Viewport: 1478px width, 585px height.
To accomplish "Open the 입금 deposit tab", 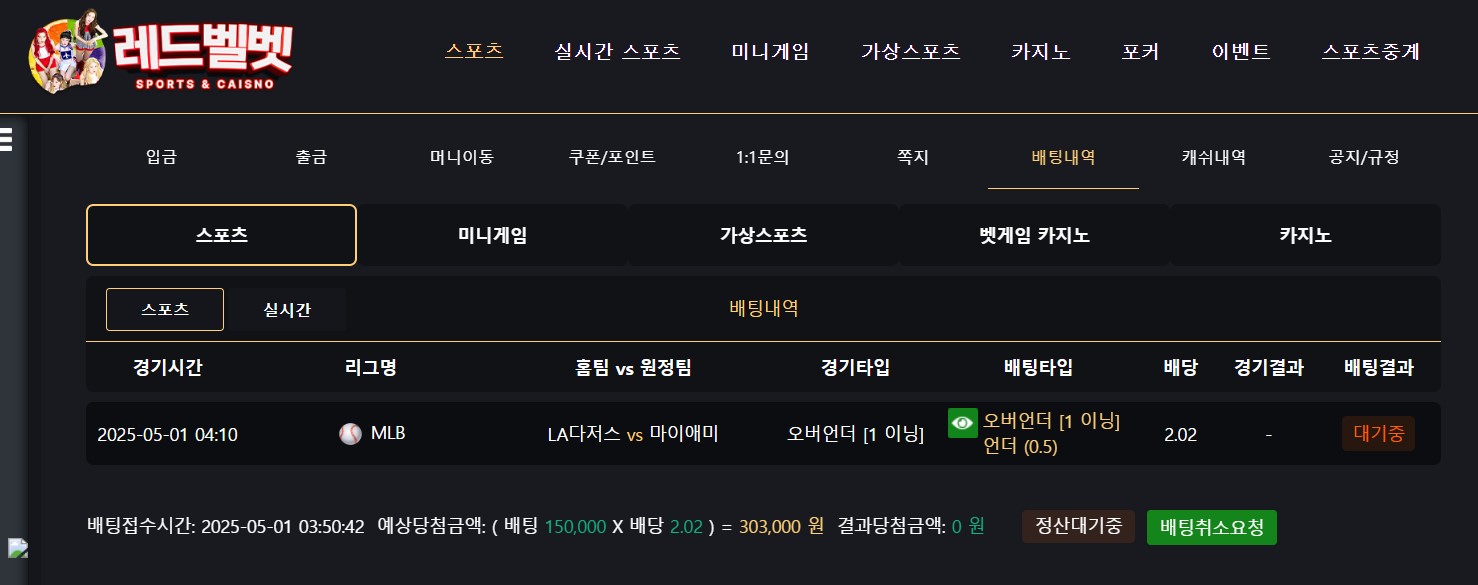I will [x=161, y=157].
